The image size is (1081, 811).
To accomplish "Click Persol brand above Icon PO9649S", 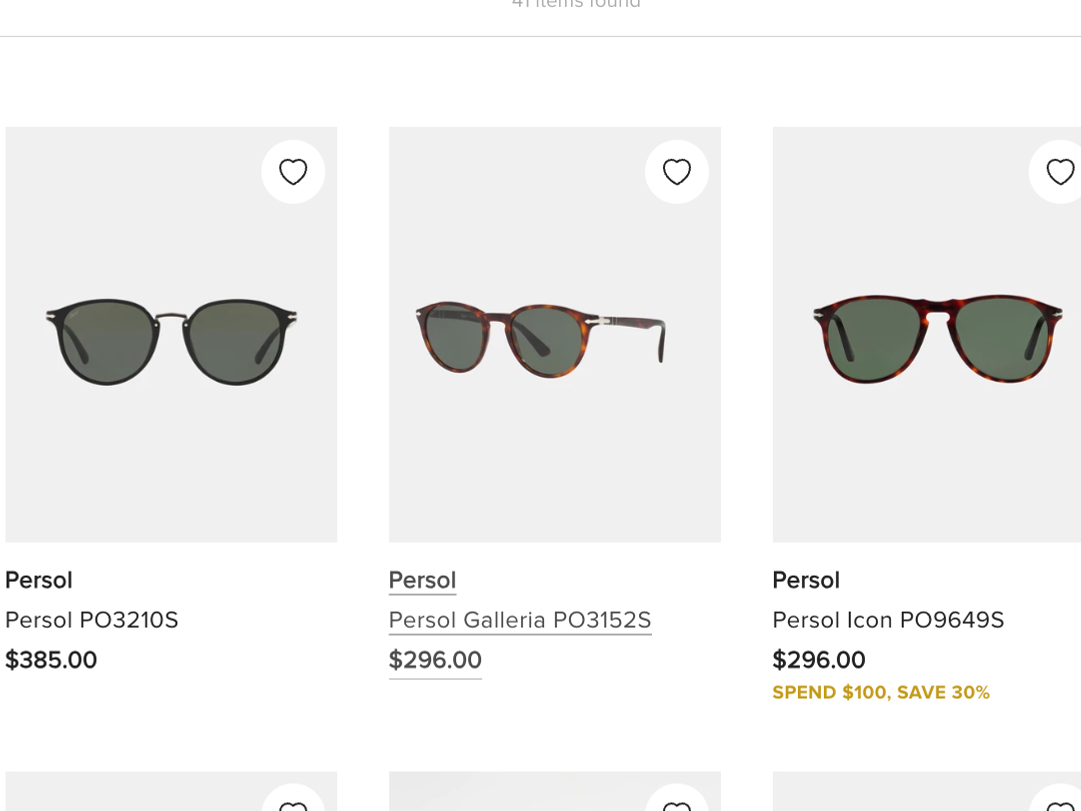I will pos(806,580).
